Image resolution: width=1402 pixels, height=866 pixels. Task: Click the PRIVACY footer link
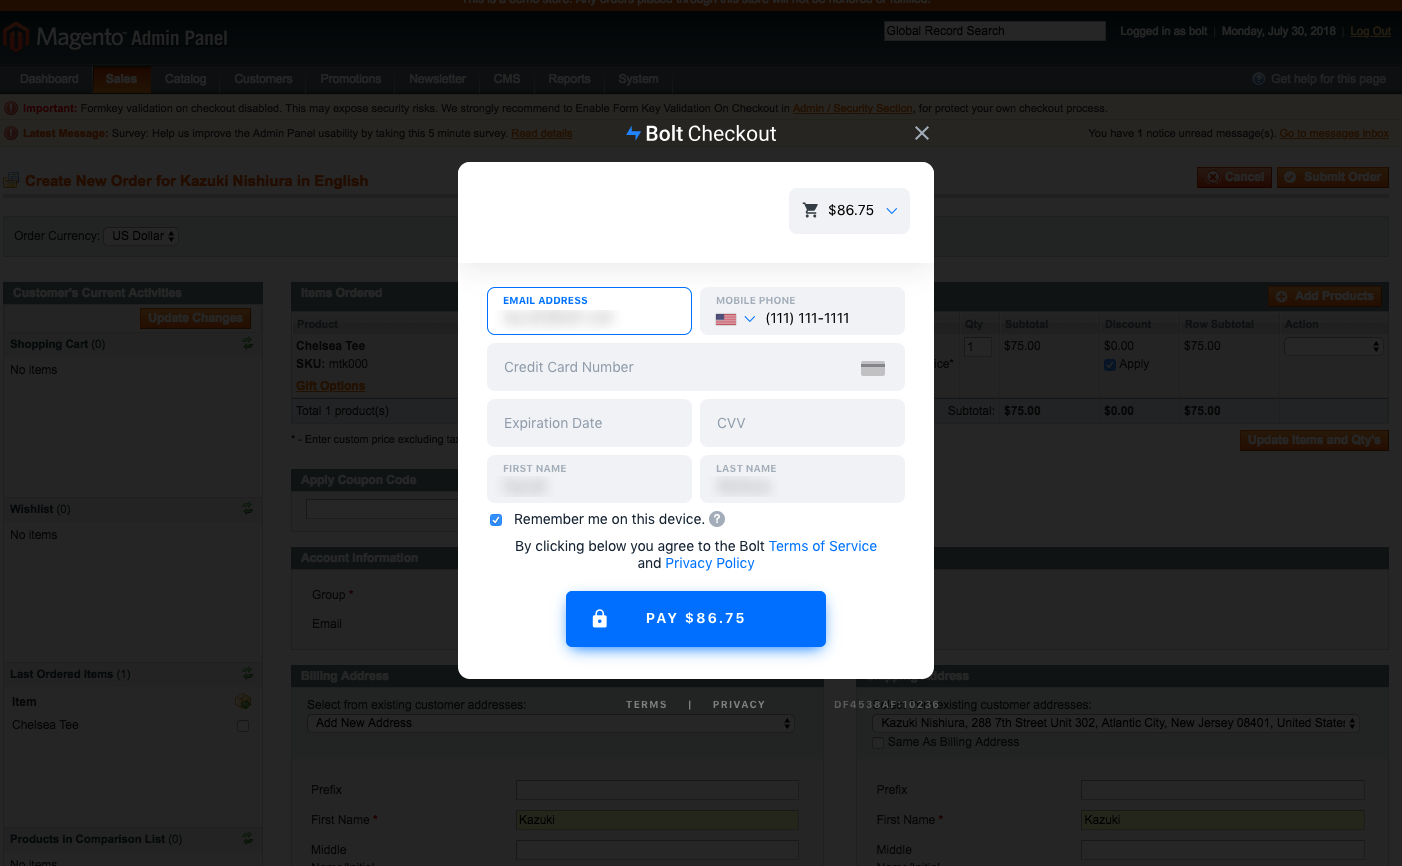(x=739, y=705)
